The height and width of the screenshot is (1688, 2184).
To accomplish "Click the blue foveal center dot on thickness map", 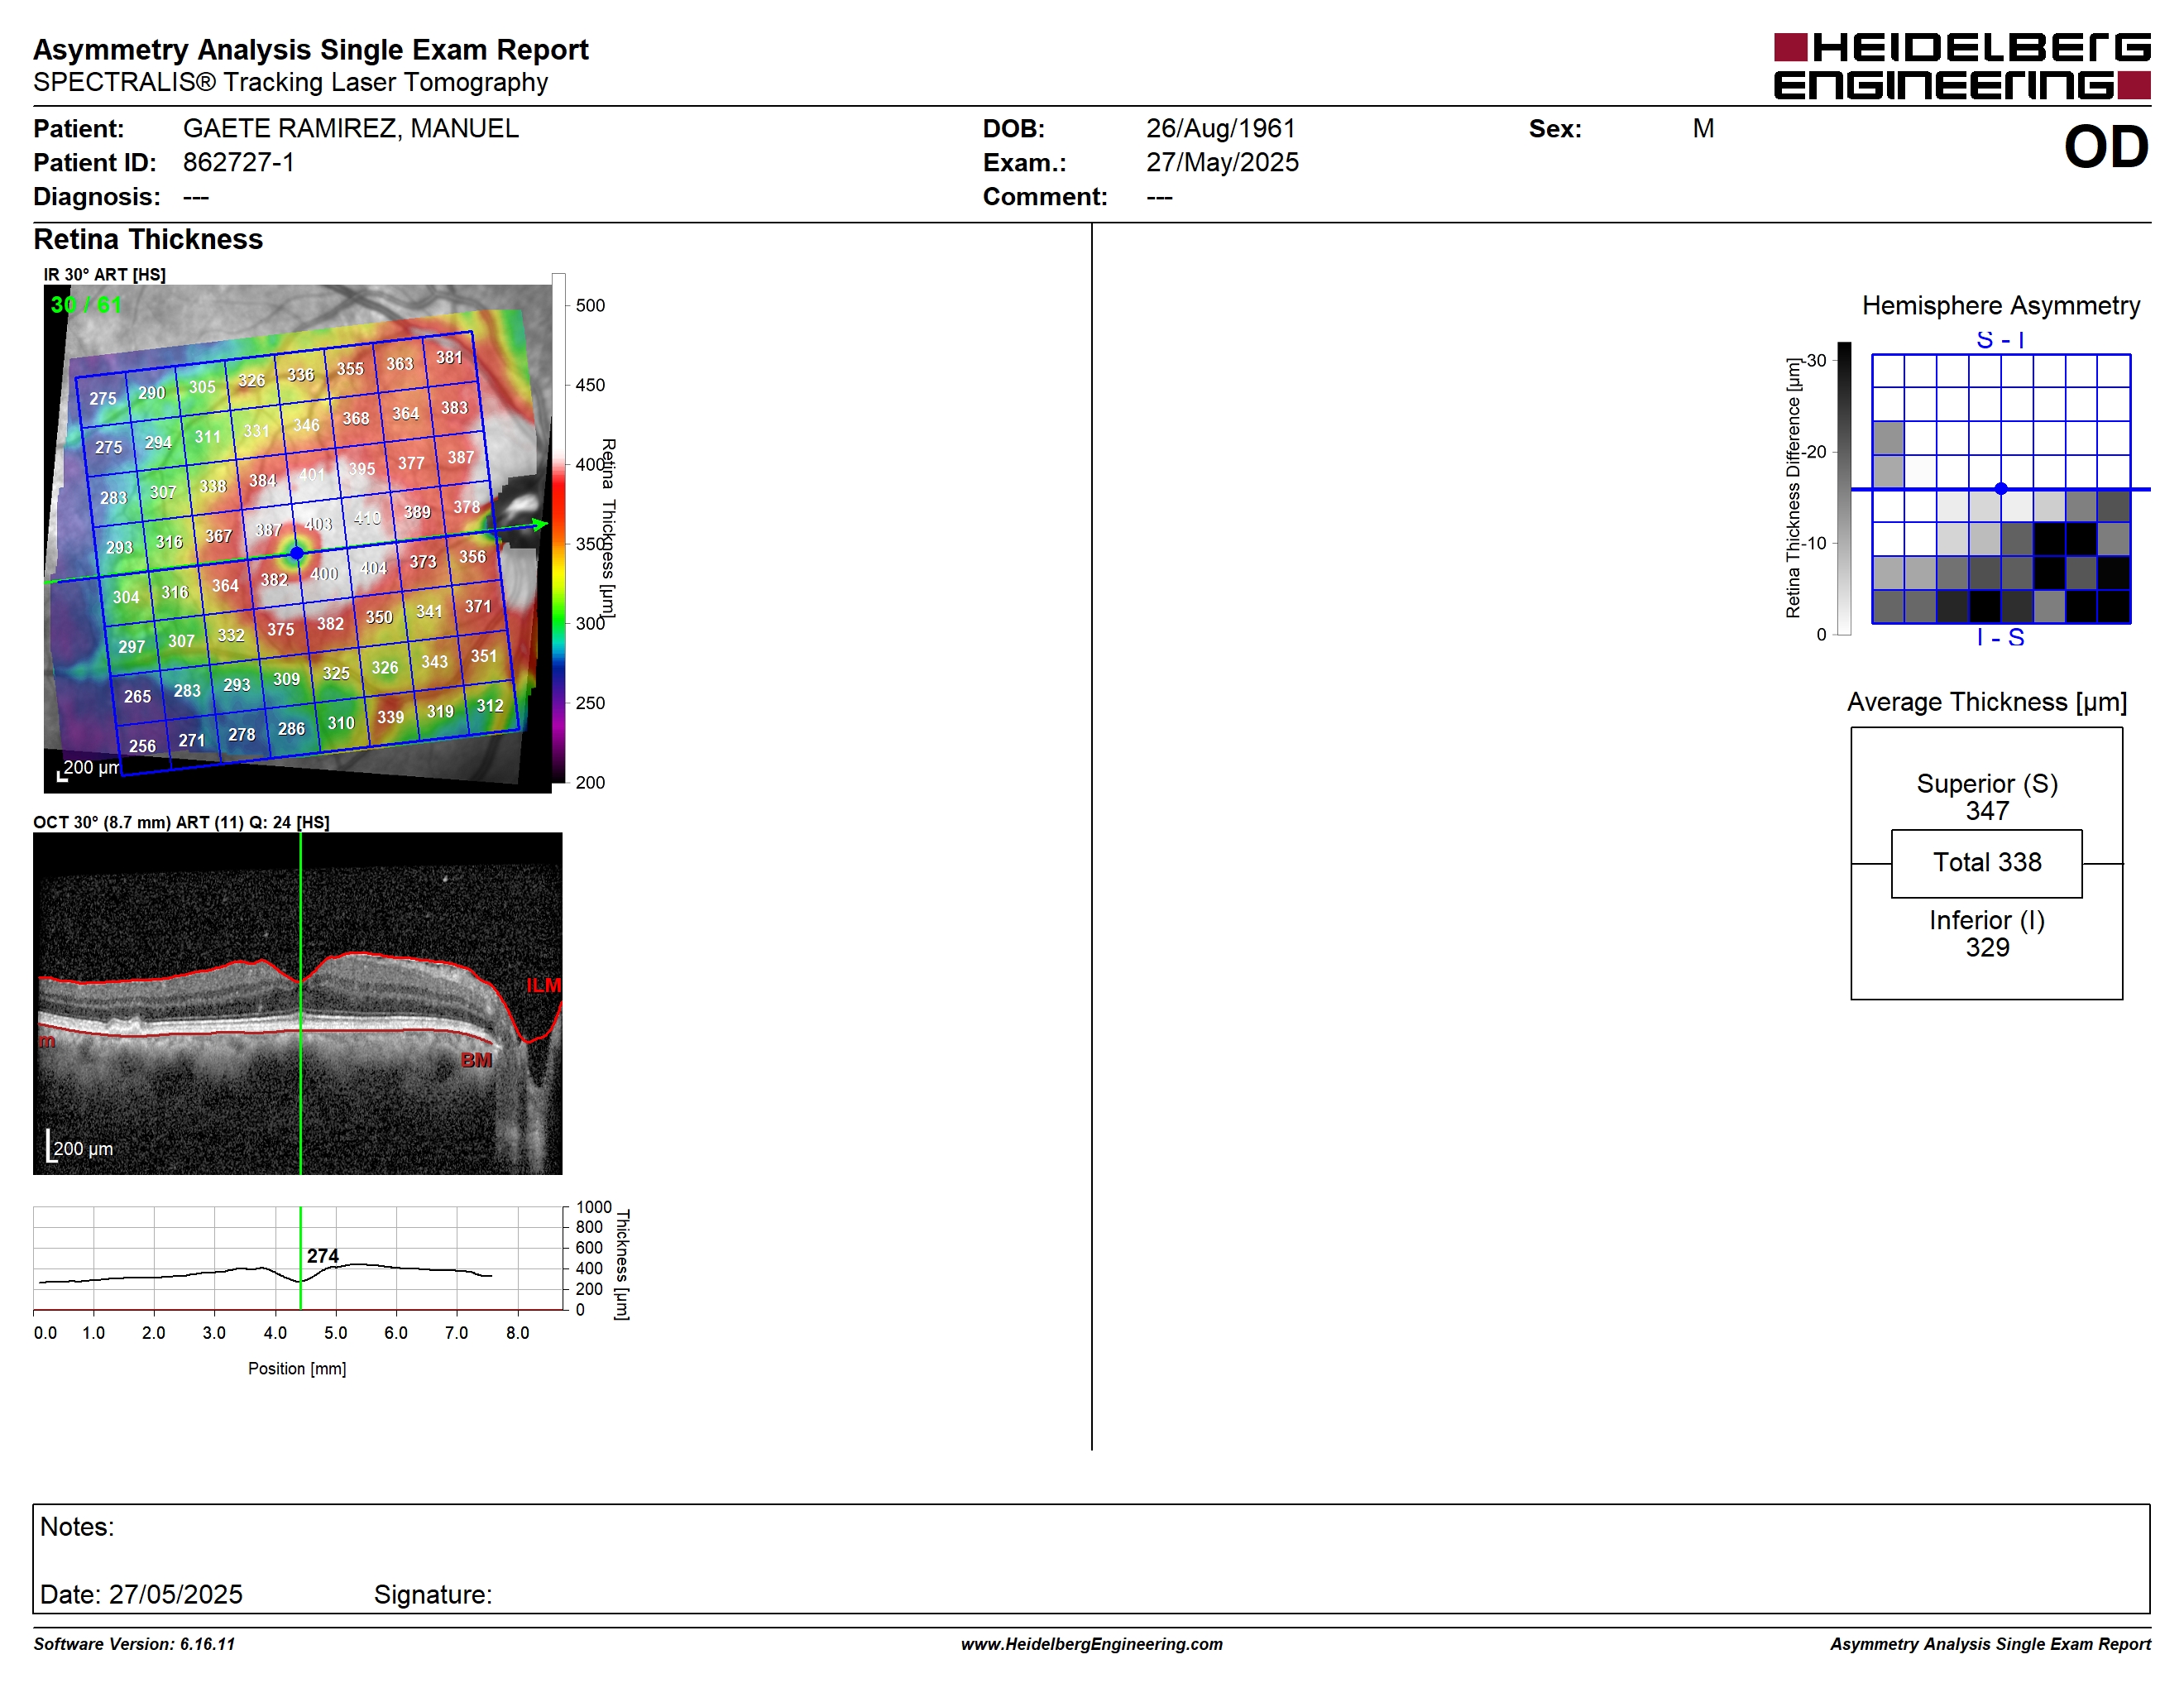I will click(x=297, y=553).
